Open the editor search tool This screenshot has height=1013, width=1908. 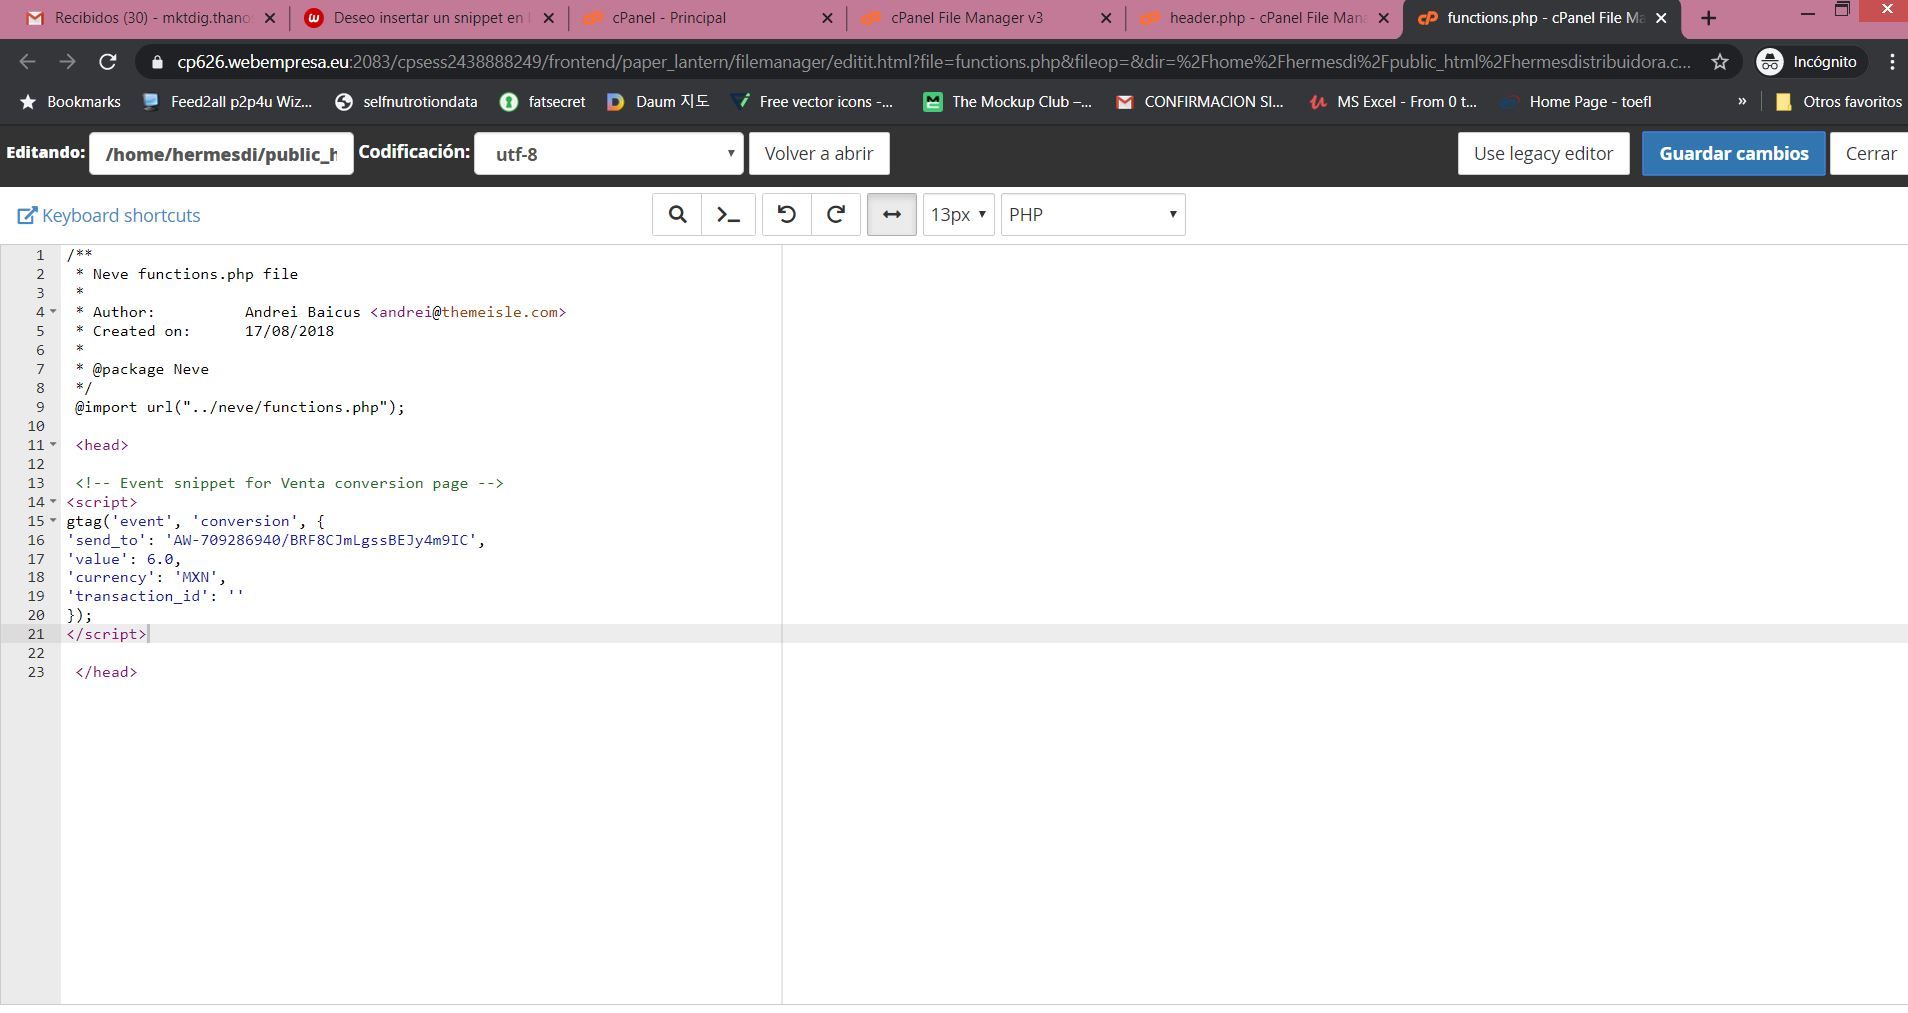click(x=677, y=215)
